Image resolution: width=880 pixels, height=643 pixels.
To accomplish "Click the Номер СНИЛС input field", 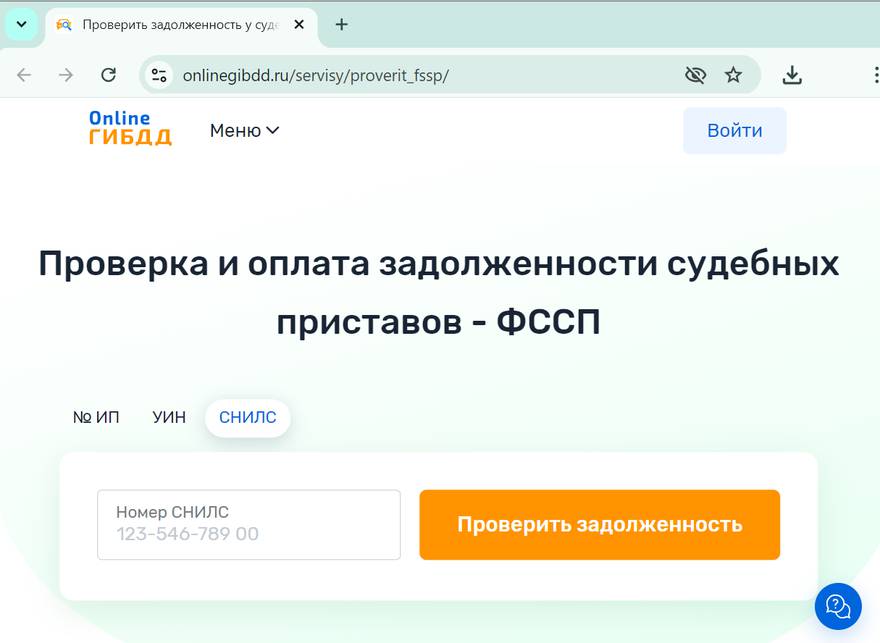I will pyautogui.click(x=247, y=524).
